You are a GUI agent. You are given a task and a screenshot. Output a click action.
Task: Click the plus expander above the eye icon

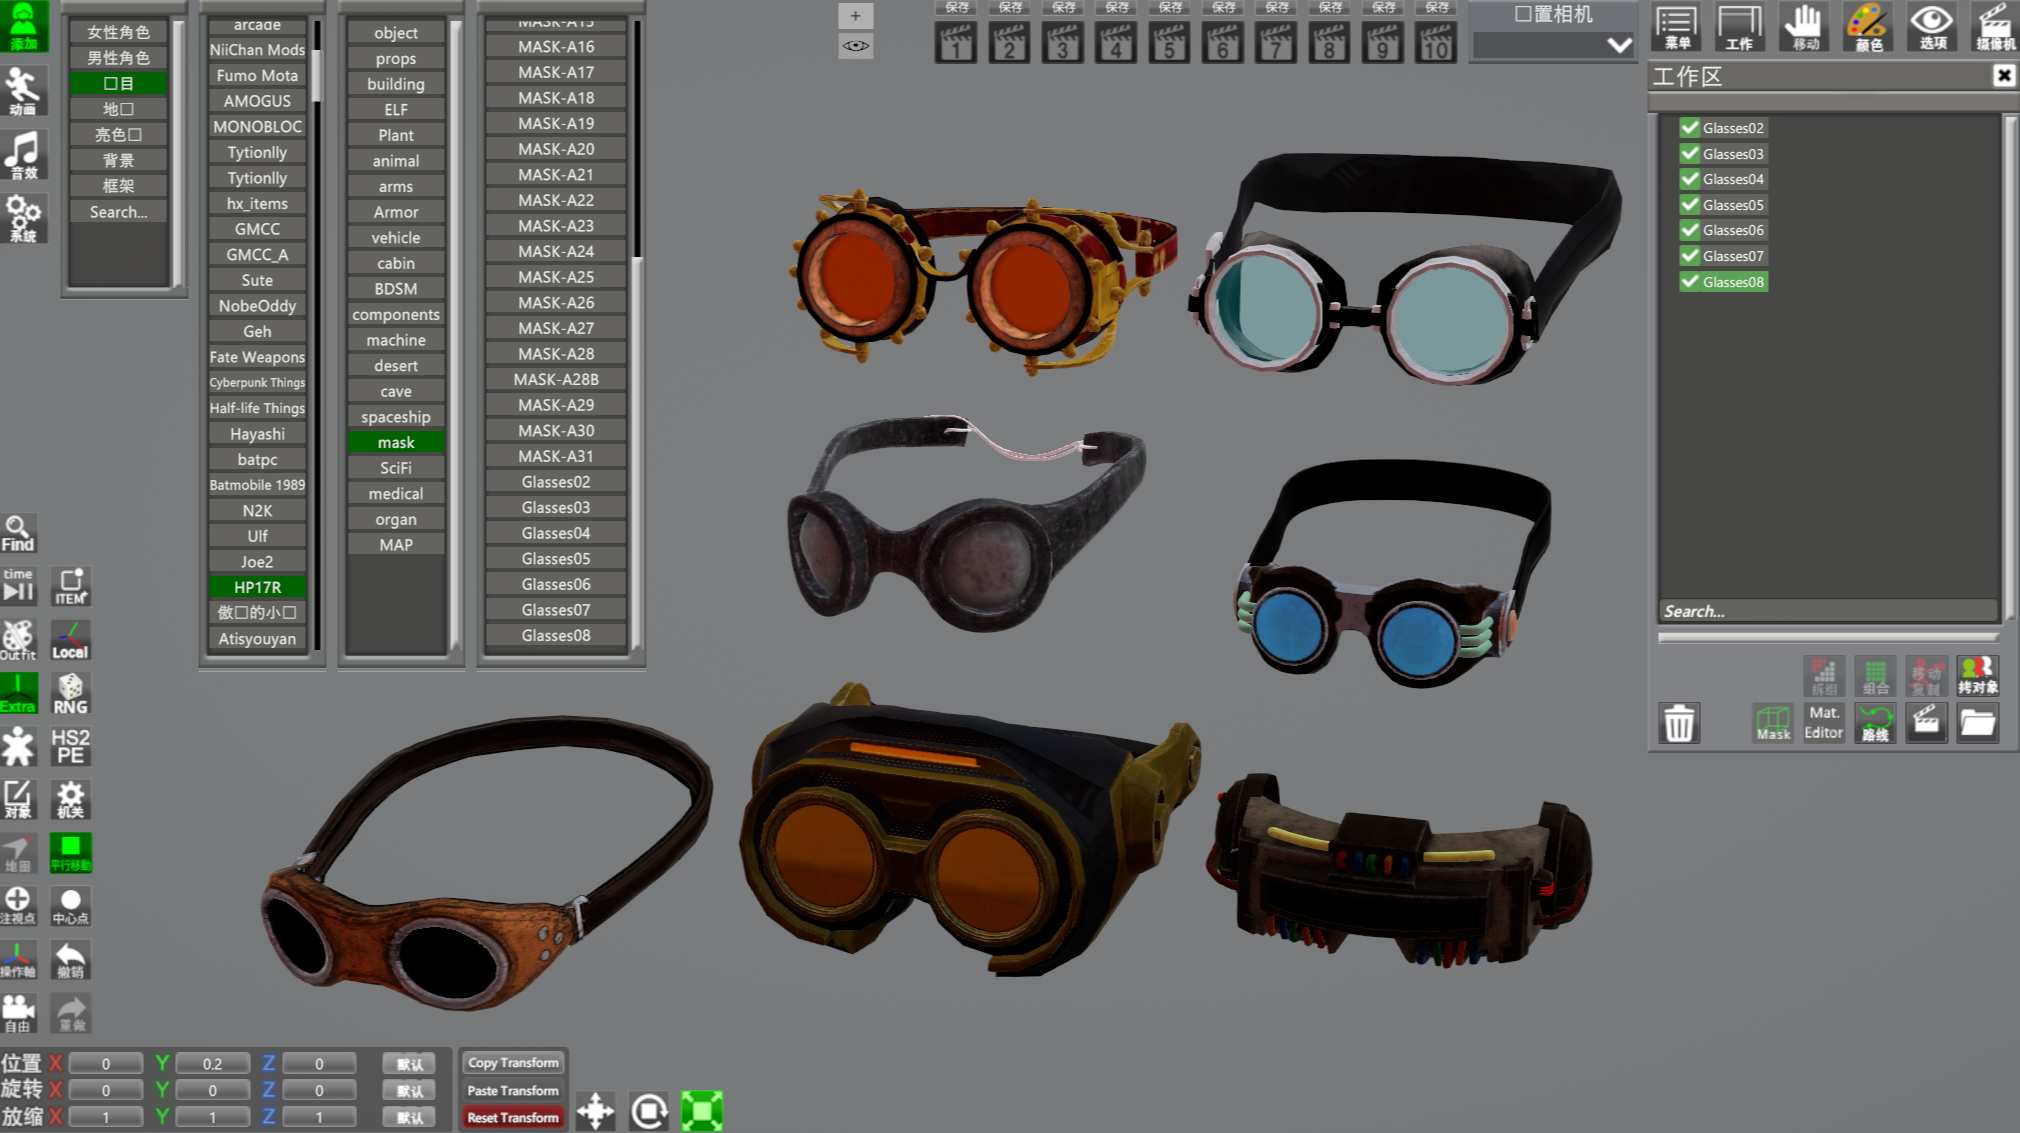pos(855,16)
